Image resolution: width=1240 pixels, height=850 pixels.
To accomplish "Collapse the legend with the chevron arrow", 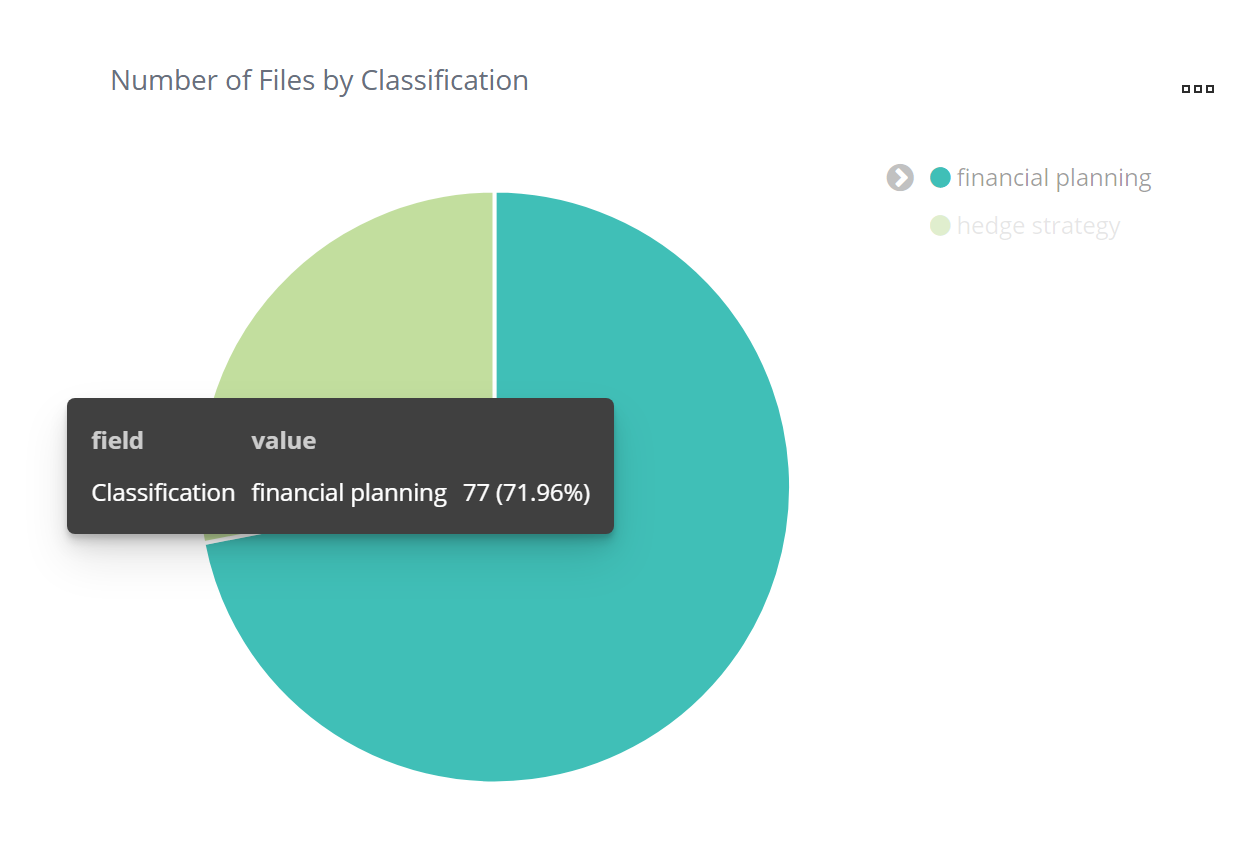I will [x=900, y=178].
